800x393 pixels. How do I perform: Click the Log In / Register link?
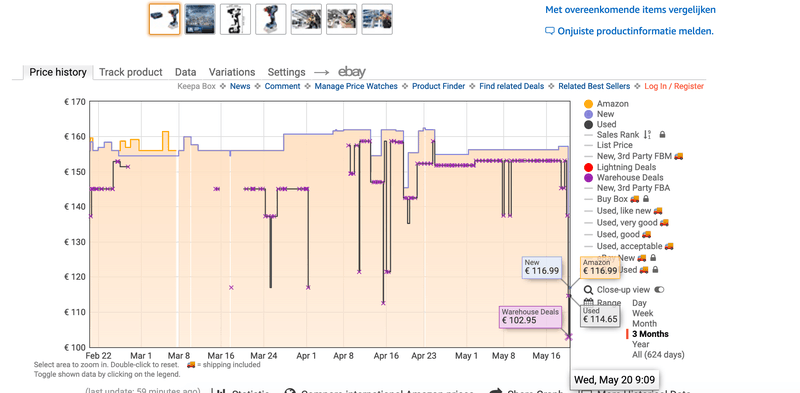tap(674, 86)
